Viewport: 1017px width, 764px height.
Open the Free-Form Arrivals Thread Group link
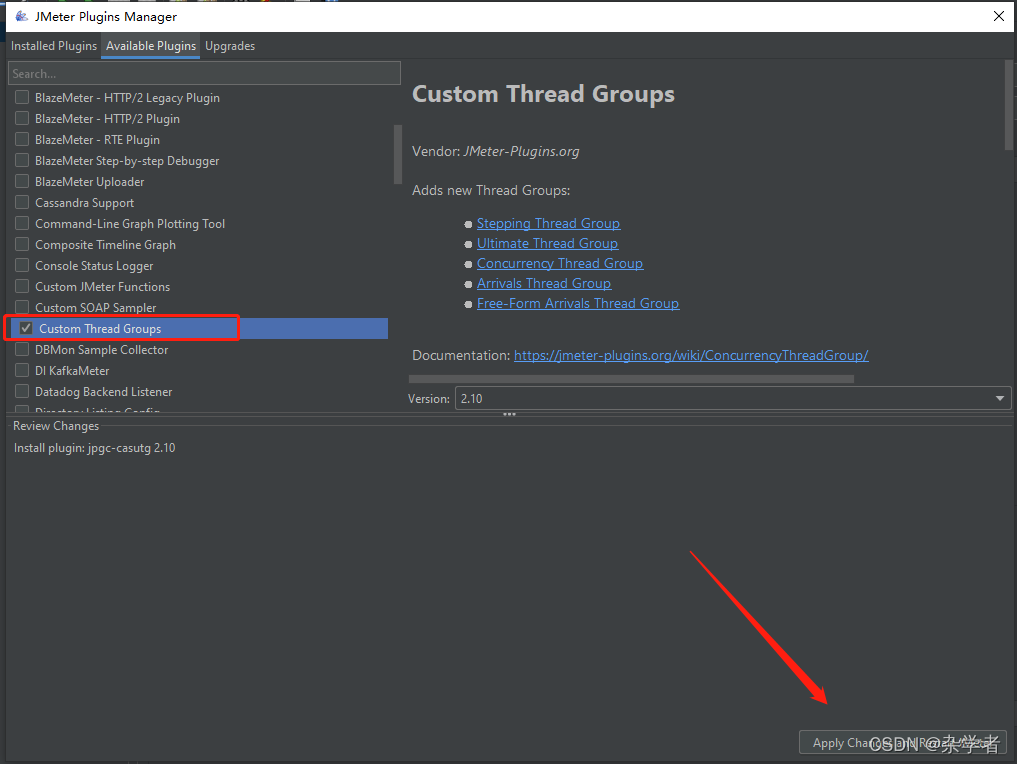[577, 303]
